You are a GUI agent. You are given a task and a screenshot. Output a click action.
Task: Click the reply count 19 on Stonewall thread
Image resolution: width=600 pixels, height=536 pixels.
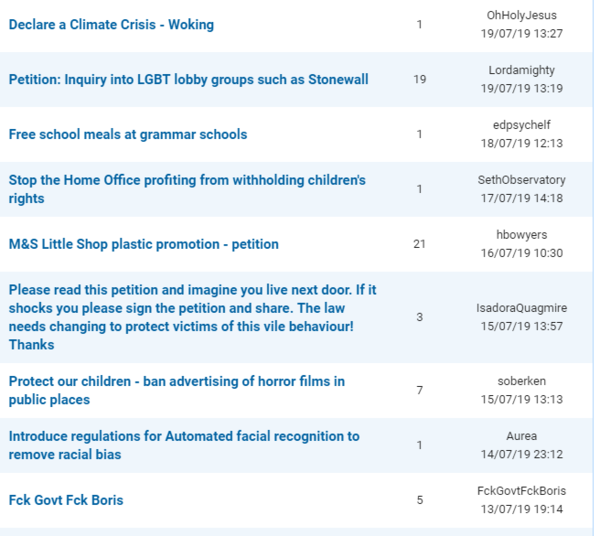point(419,79)
